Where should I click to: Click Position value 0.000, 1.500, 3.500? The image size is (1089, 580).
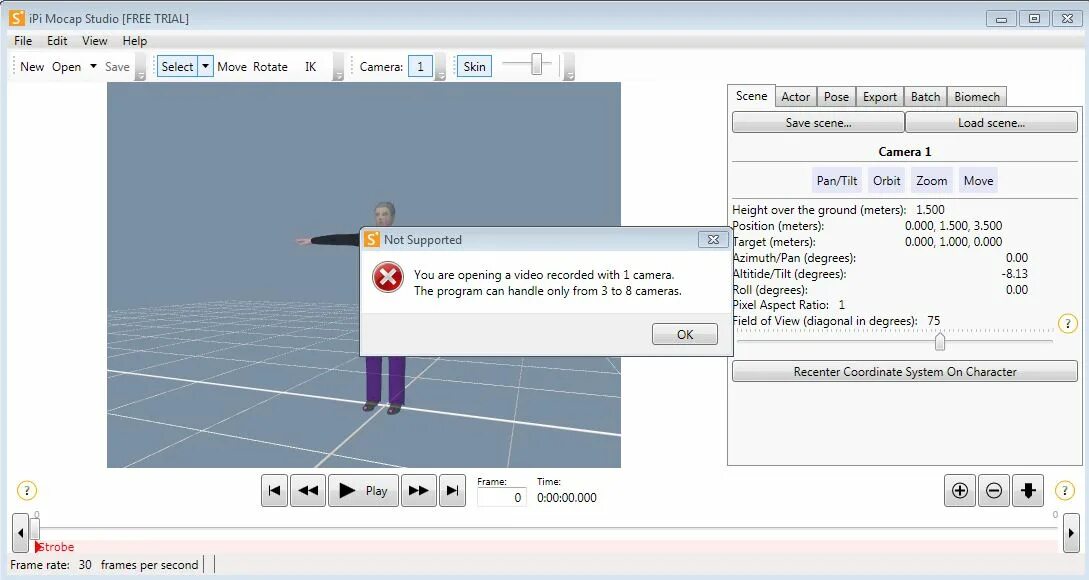(x=953, y=226)
